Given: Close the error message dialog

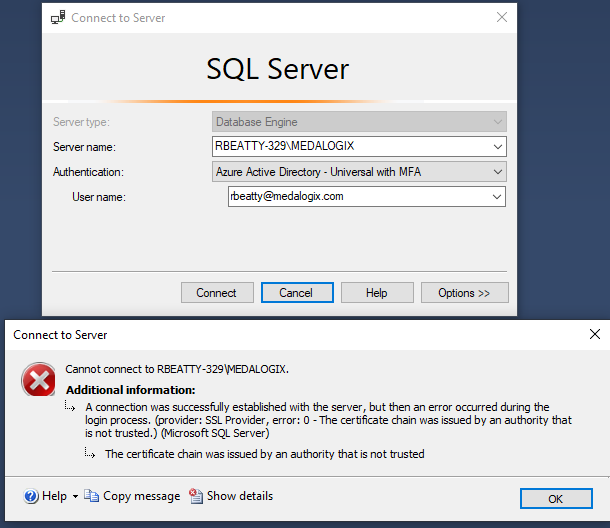Looking at the screenshot, I should [x=594, y=334].
